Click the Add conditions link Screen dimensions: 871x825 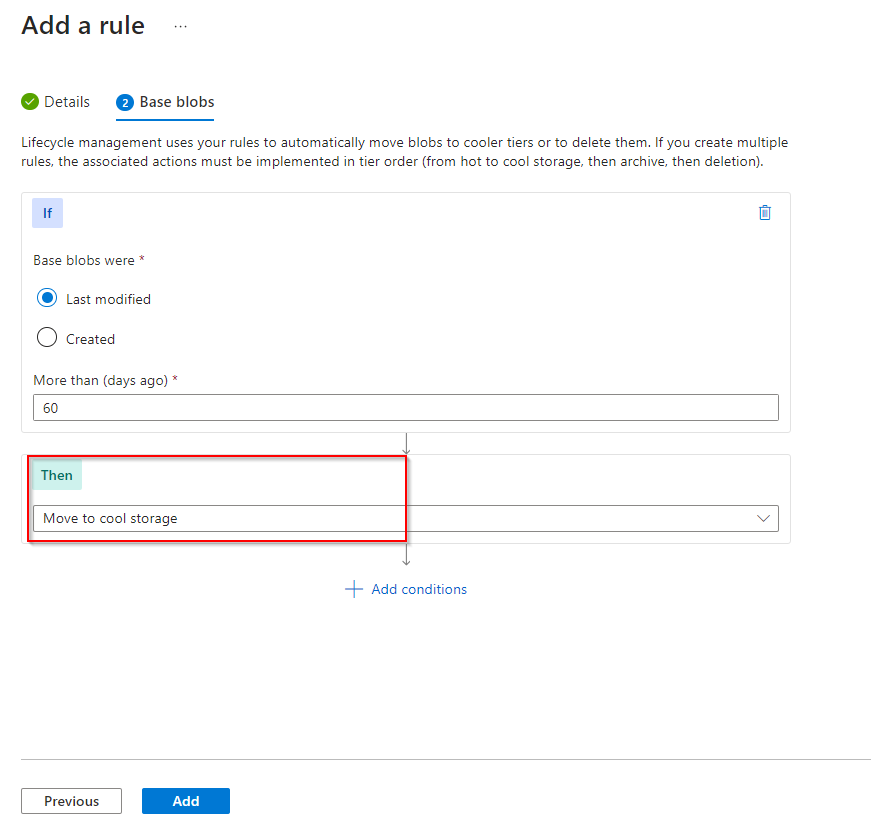(x=419, y=589)
